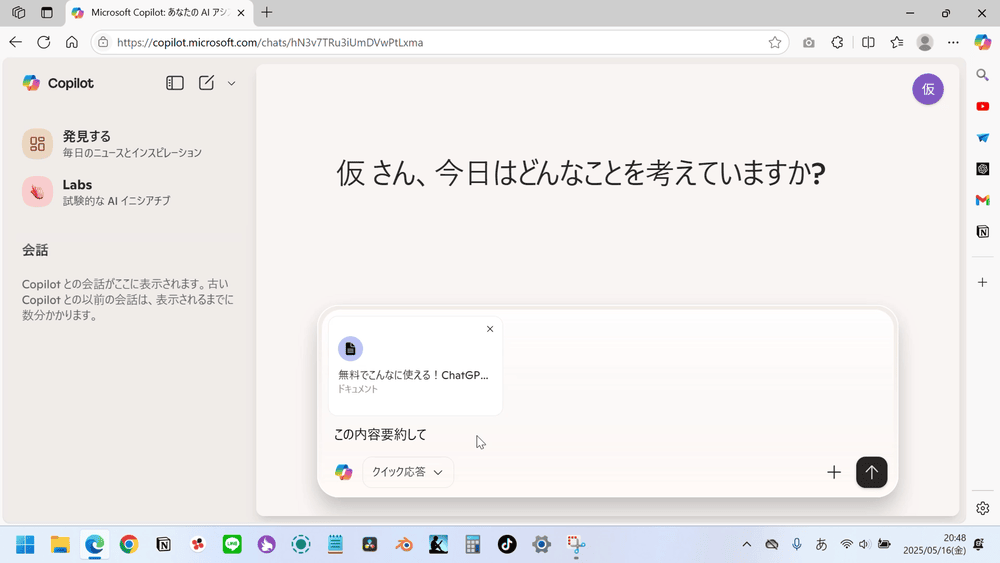Click the message text input field

(x=600, y=434)
